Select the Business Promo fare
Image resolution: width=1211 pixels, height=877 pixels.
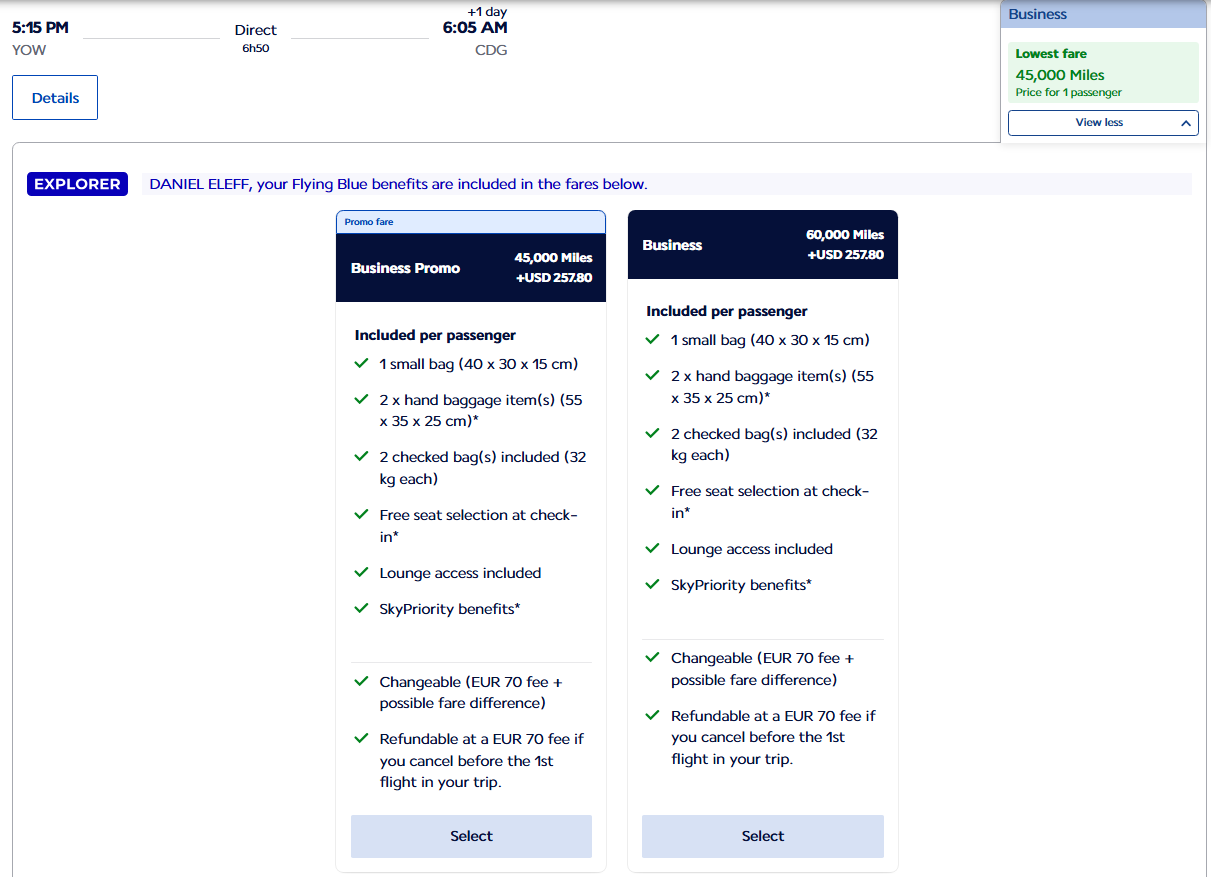(471, 836)
